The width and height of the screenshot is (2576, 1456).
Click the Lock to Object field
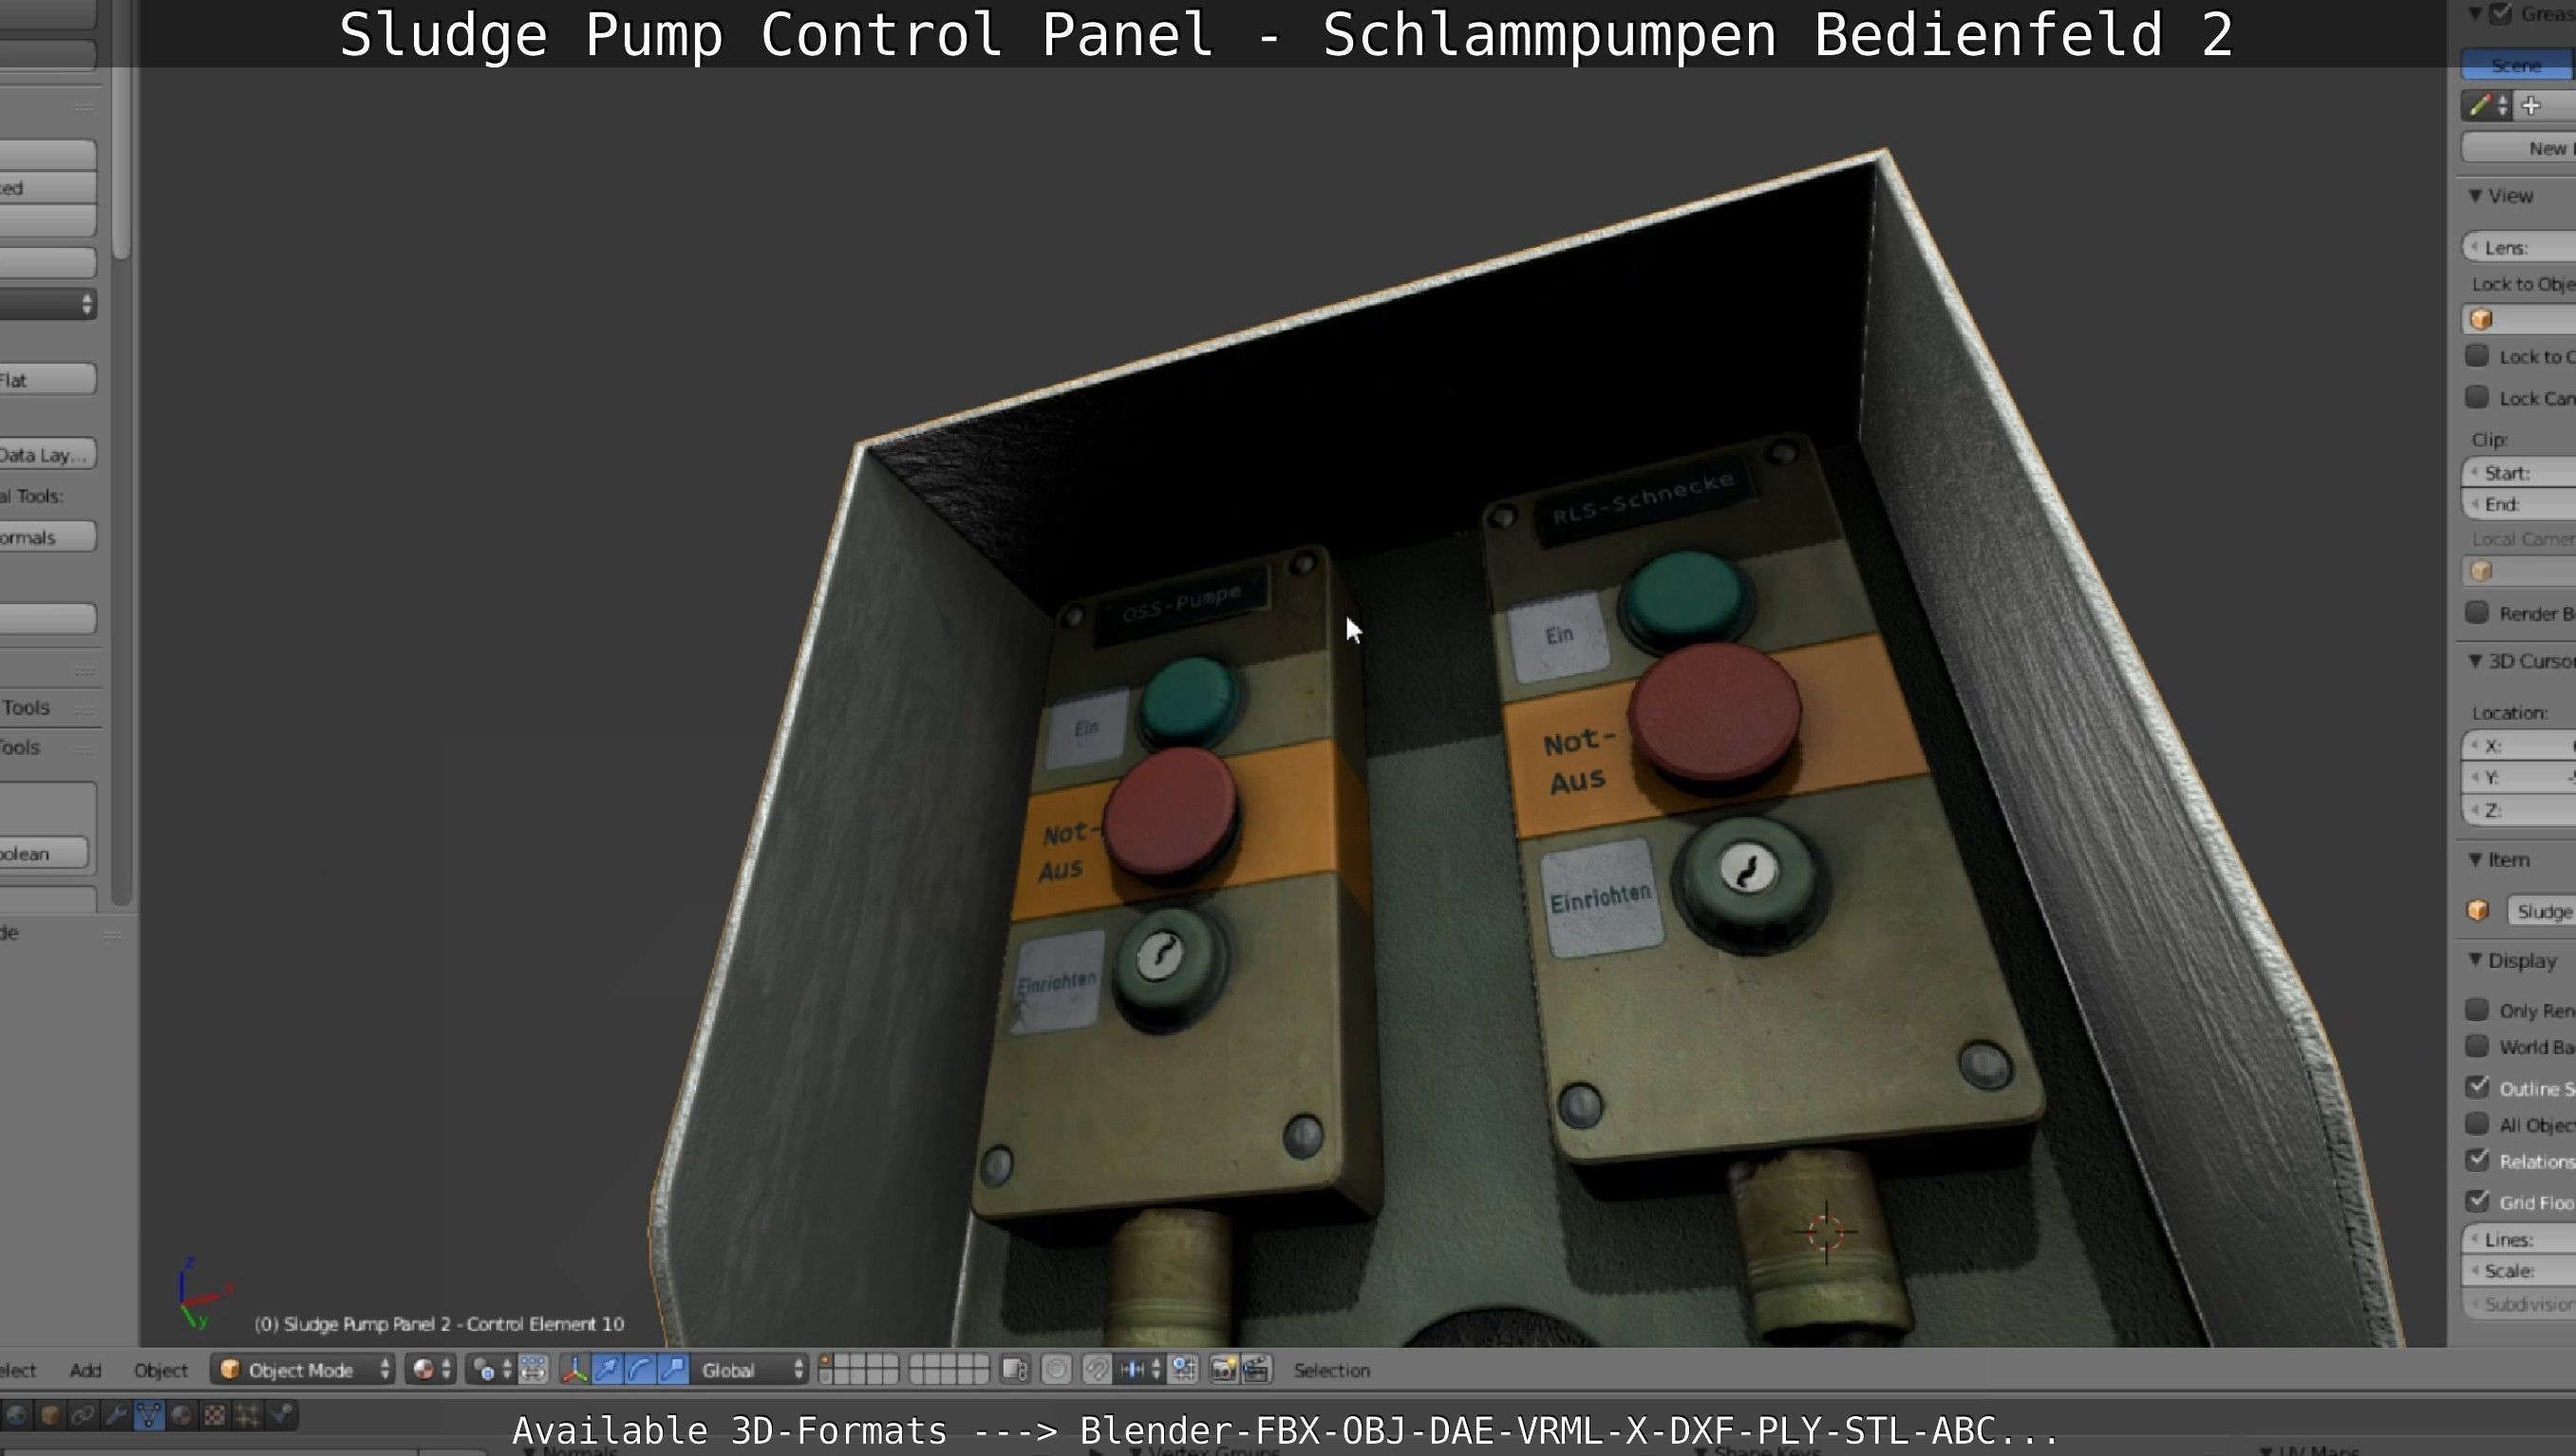(2518, 319)
